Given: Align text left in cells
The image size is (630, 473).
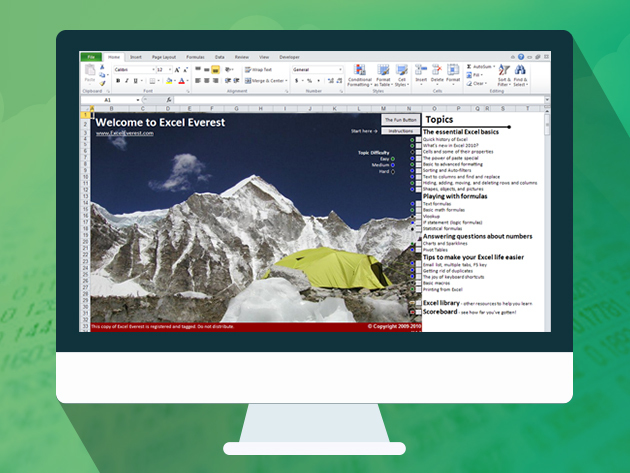Looking at the screenshot, I should point(198,81).
